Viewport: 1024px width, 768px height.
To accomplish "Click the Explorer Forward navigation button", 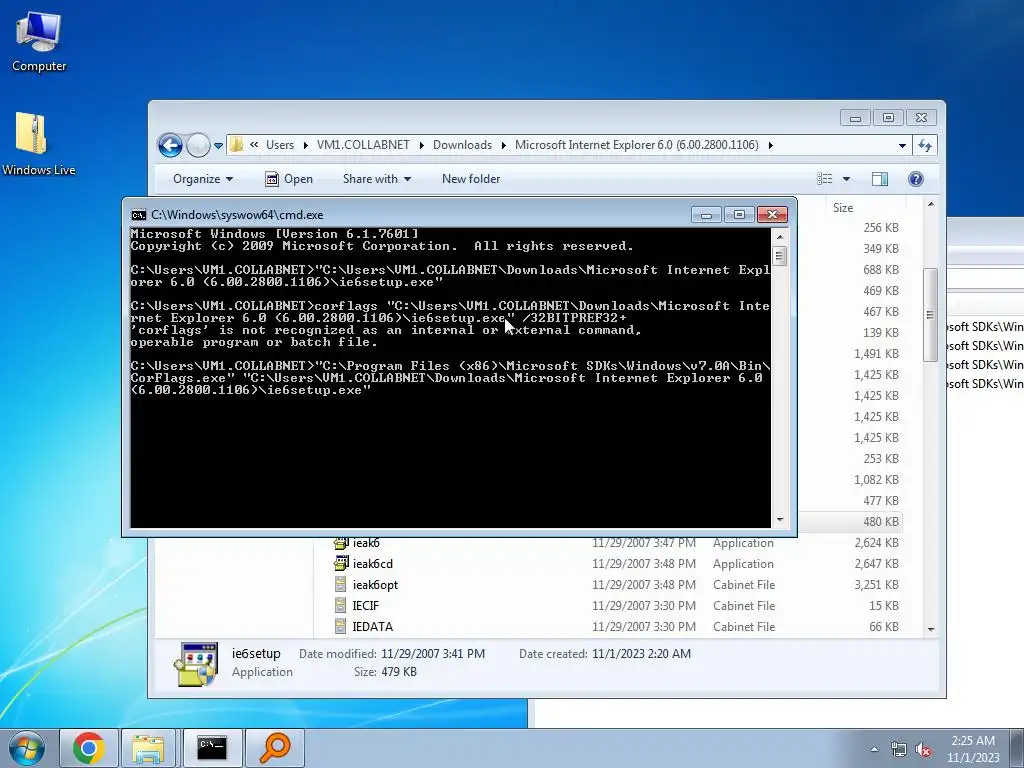I will (198, 145).
